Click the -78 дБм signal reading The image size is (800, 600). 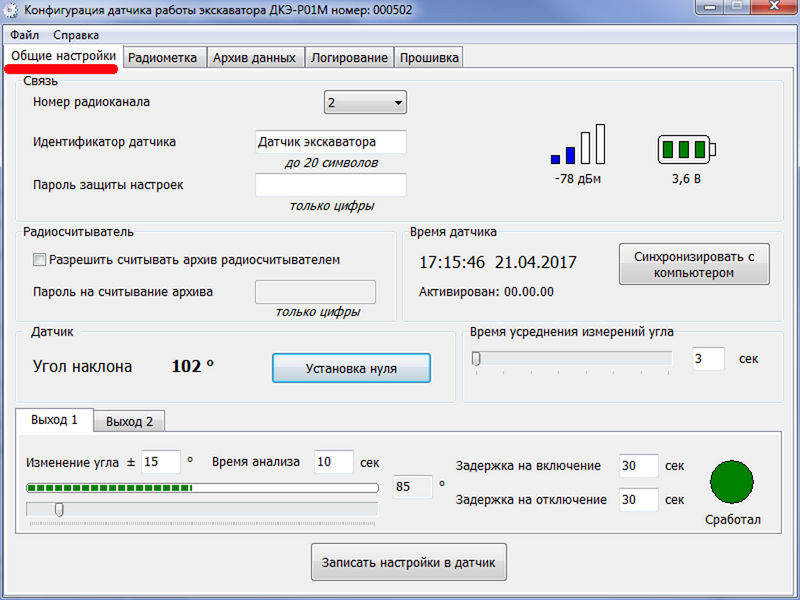click(578, 179)
